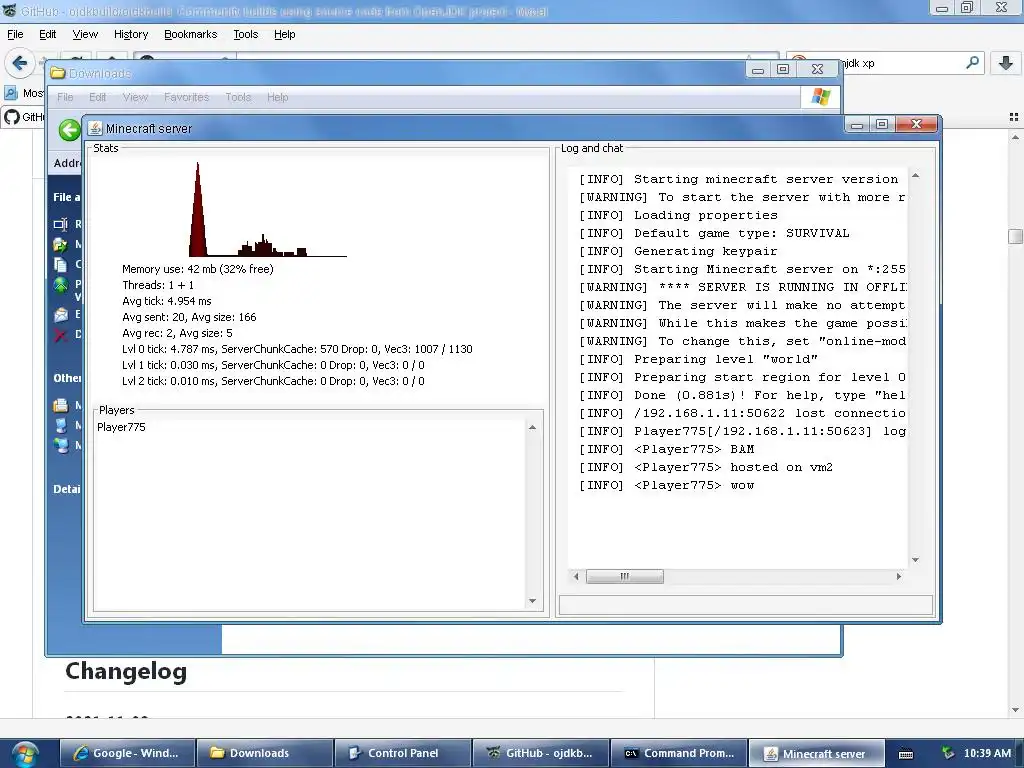Open the Downloads window Tools menu

point(238,97)
